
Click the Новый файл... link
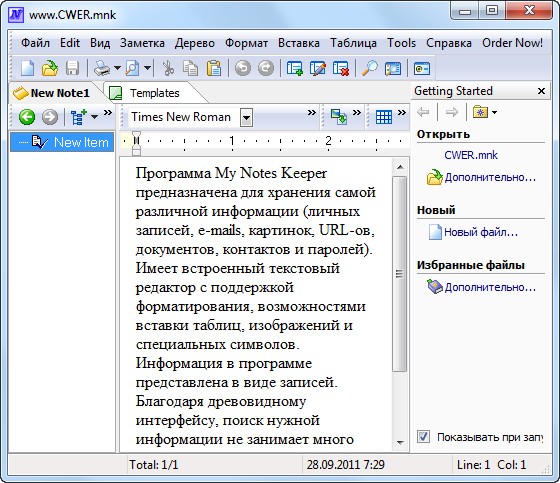(x=481, y=232)
